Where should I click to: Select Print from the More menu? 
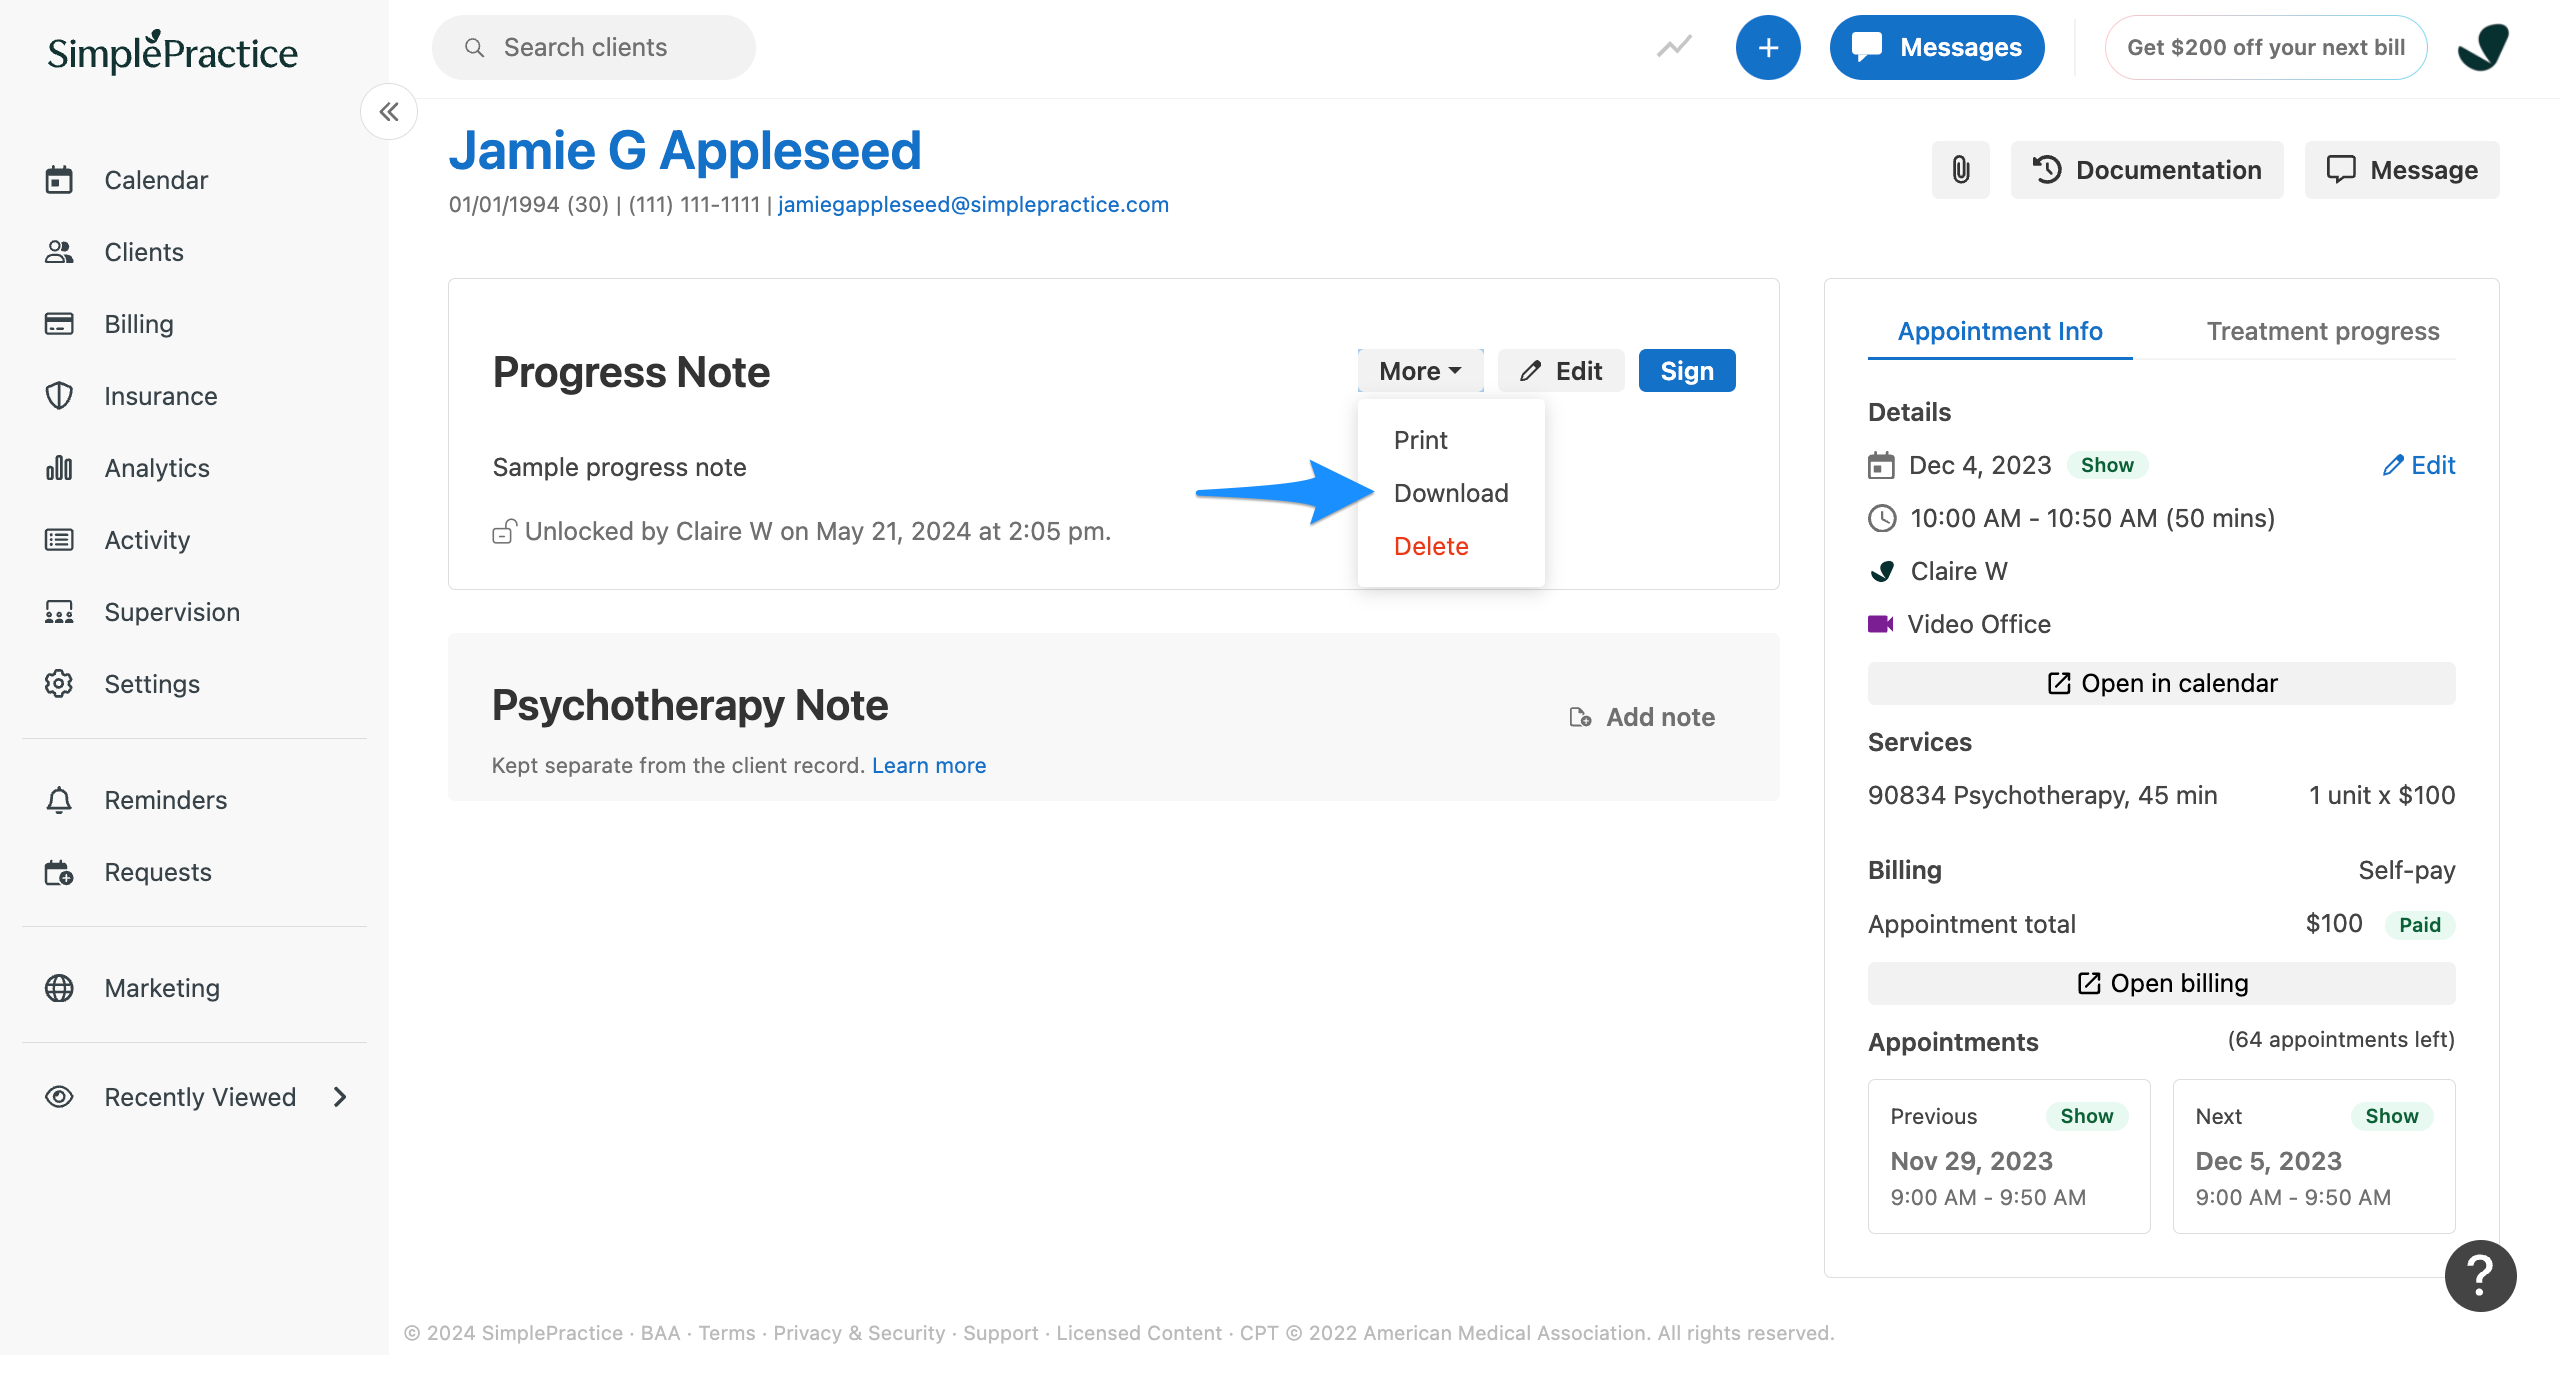1420,440
